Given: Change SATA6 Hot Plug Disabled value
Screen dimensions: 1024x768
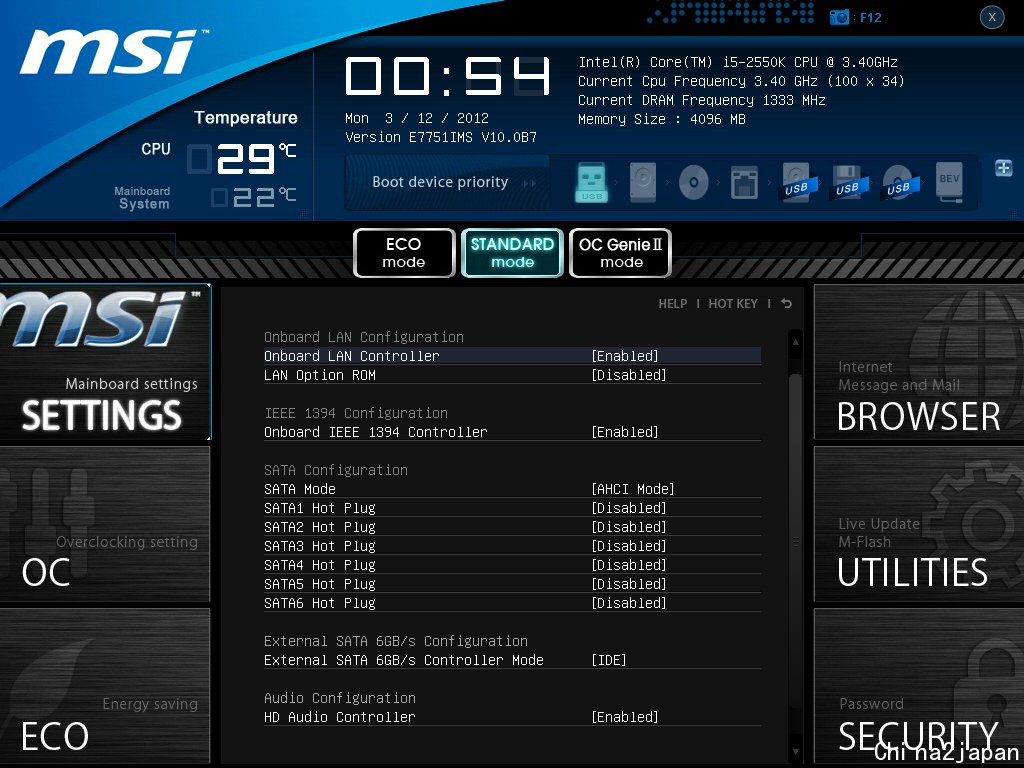Looking at the screenshot, I should pos(629,602).
